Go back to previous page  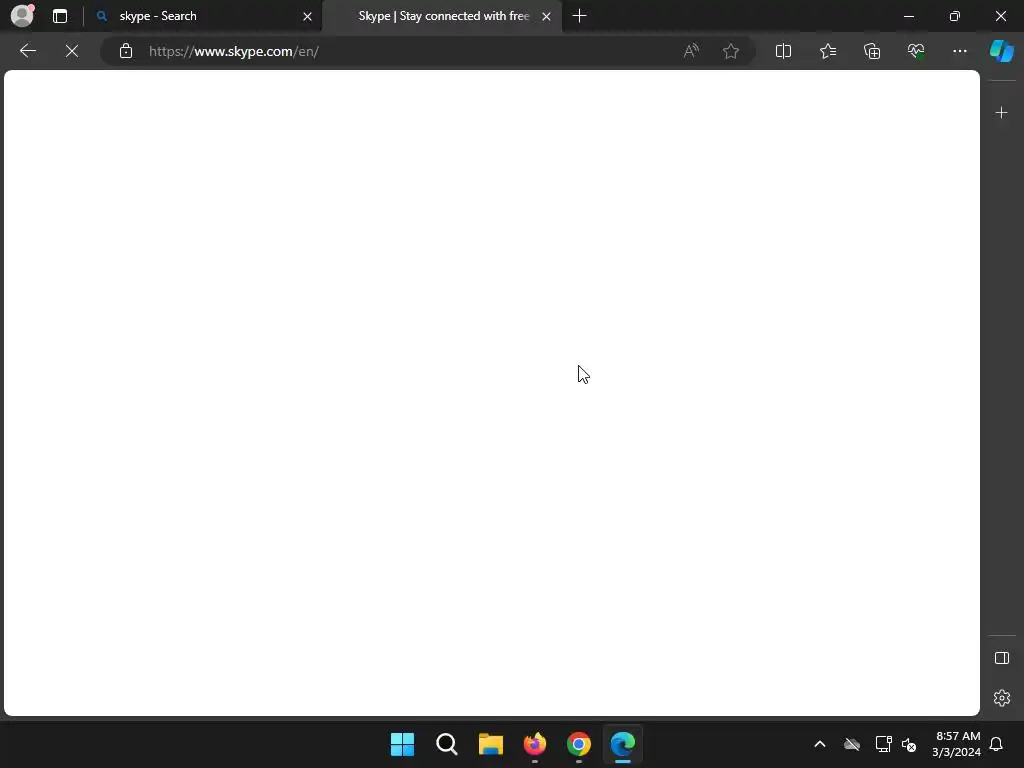(27, 51)
